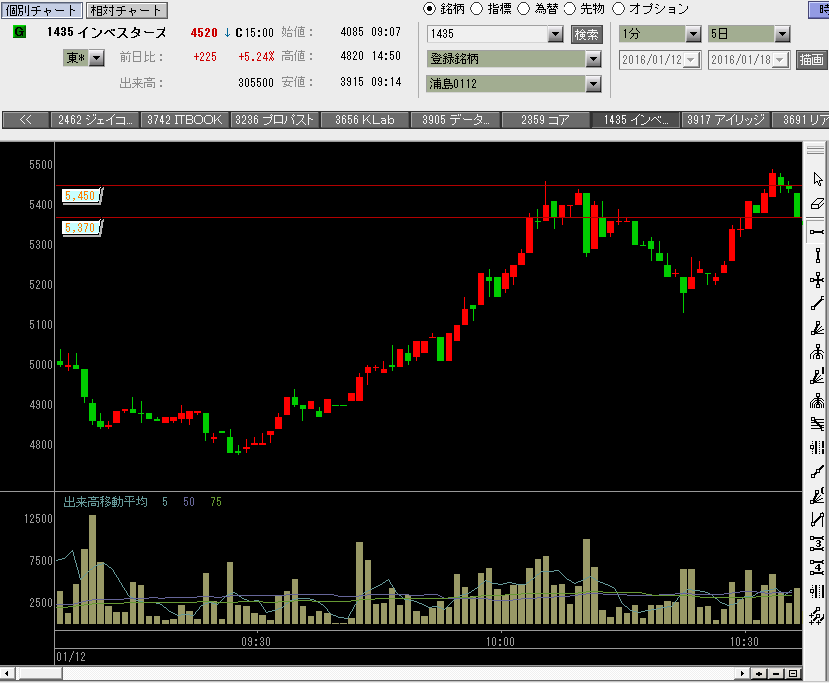Select the solid vertical cycle lines tool

(817, 592)
